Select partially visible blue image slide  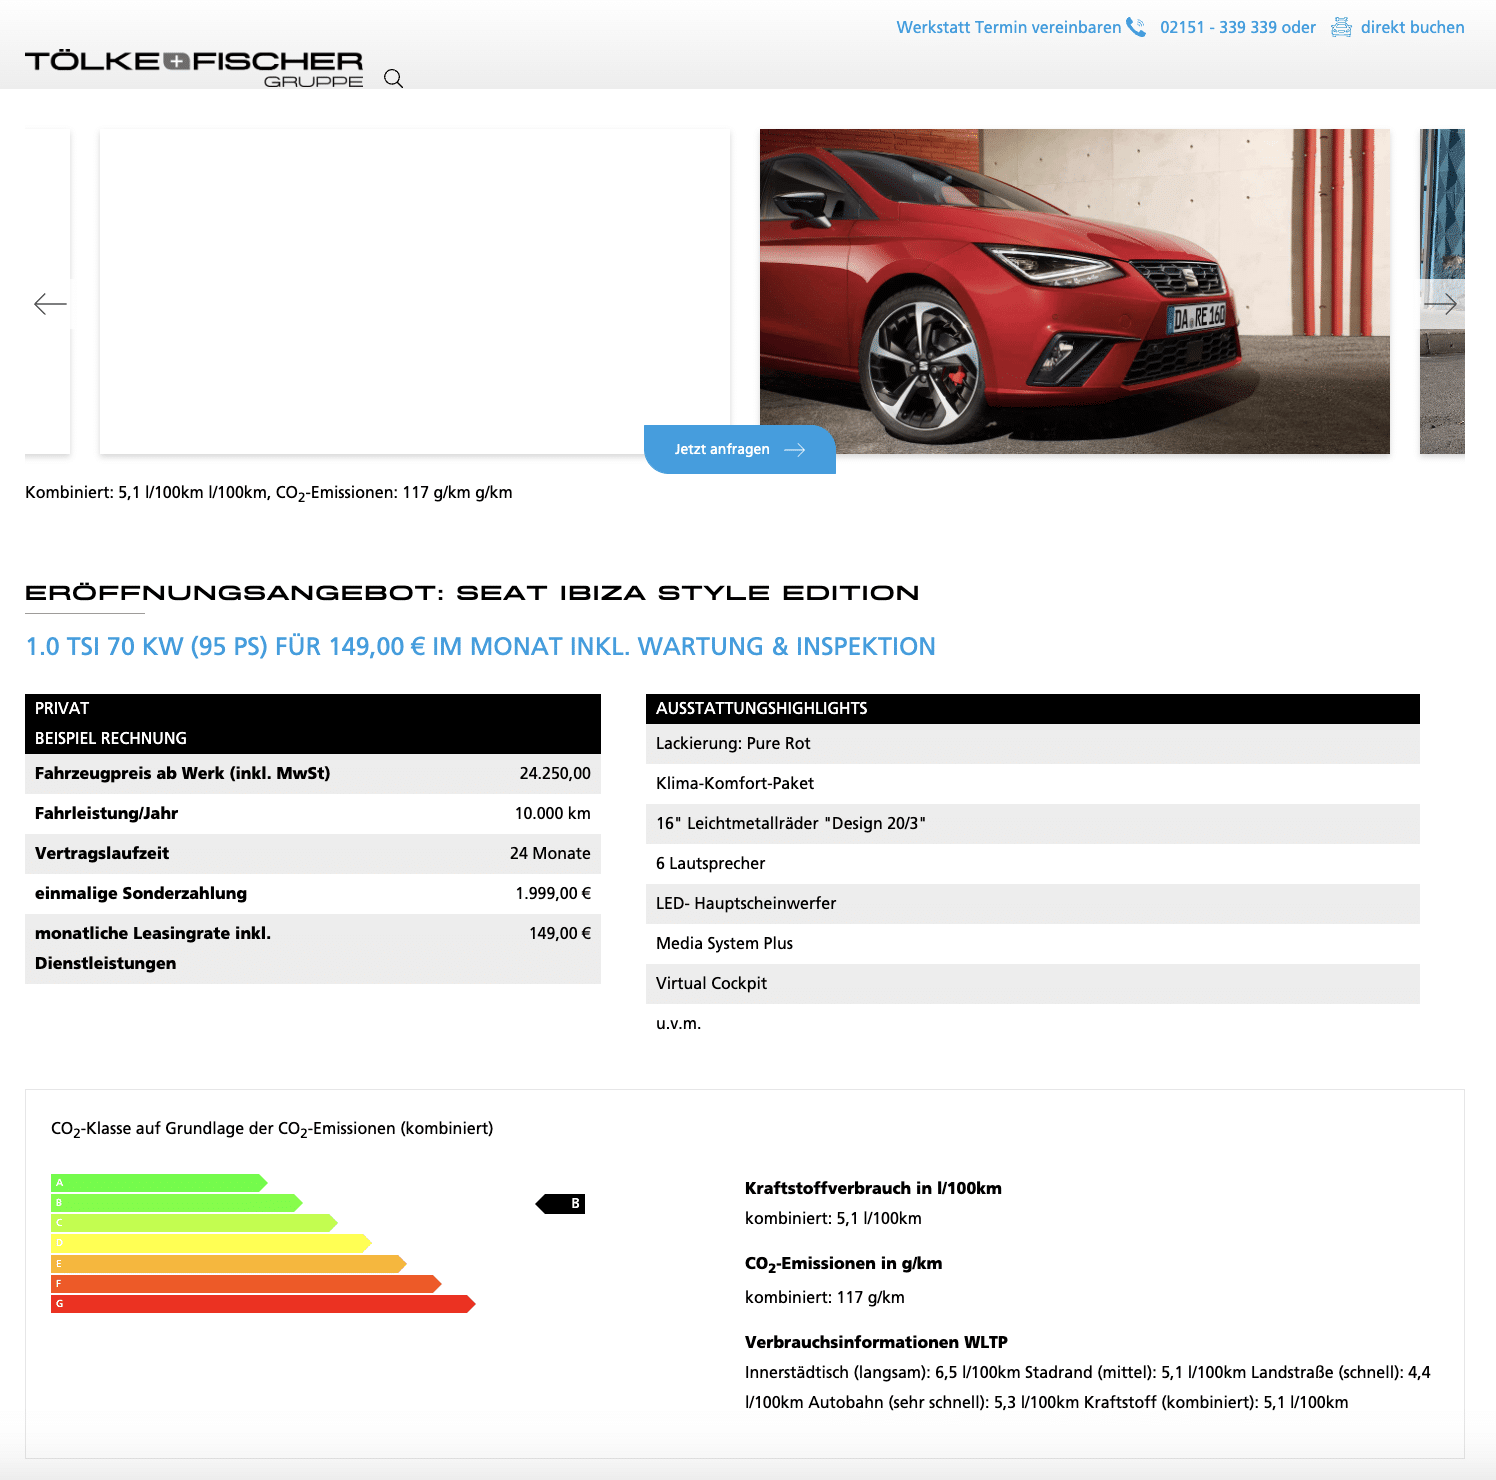[1442, 291]
